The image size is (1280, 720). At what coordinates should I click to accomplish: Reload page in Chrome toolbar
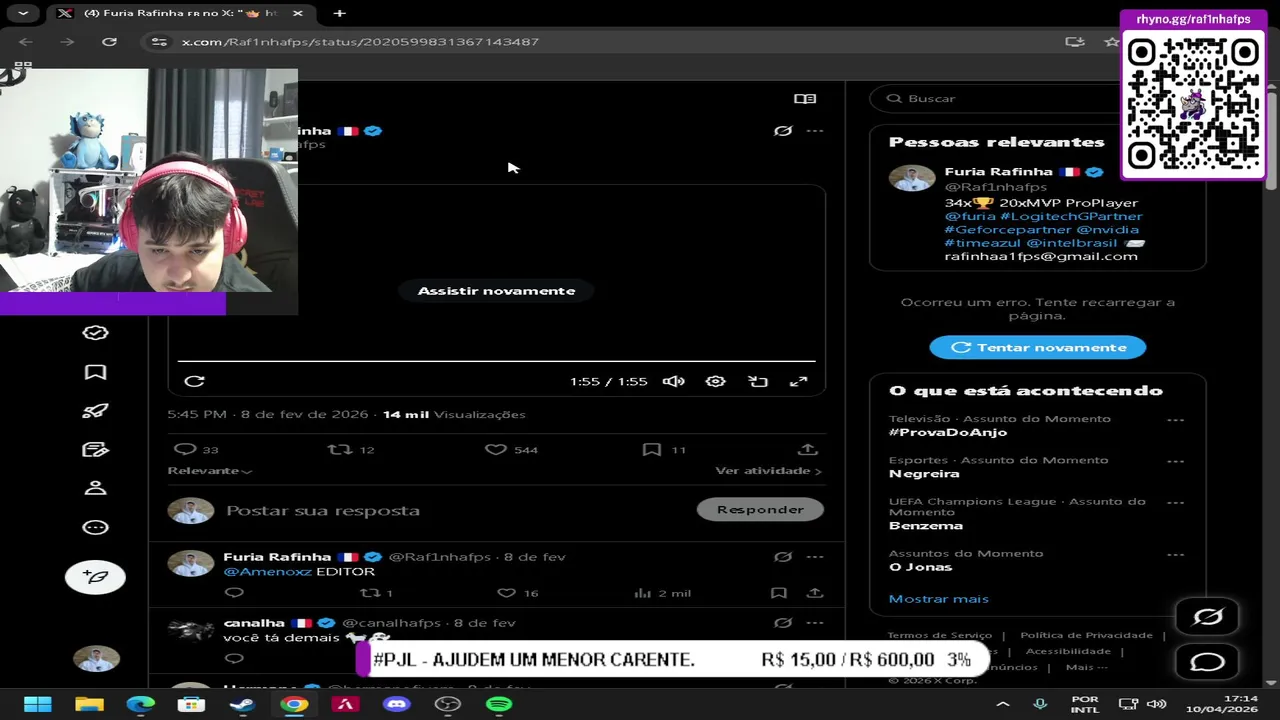(110, 42)
